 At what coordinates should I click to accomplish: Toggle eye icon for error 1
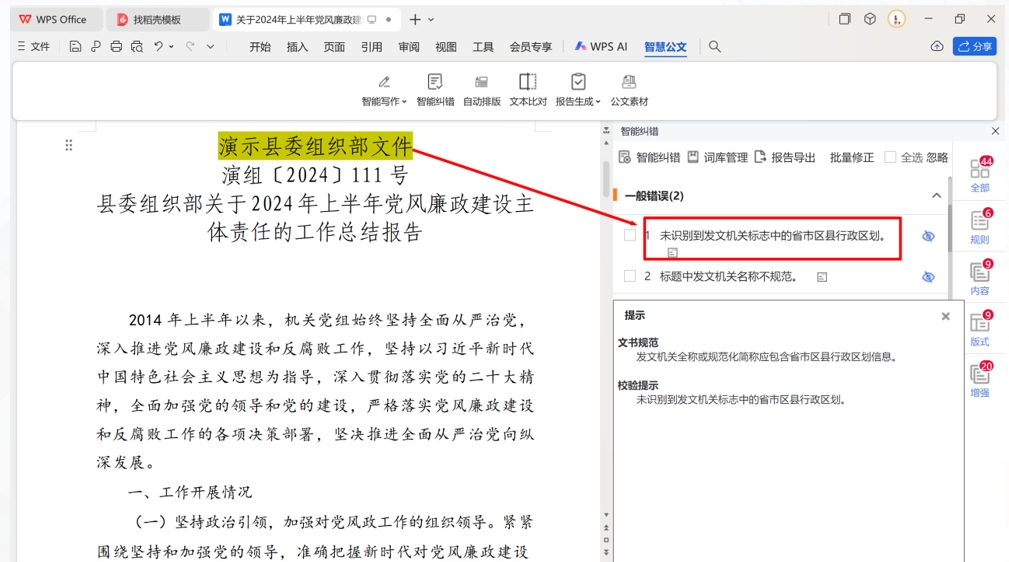[928, 236]
